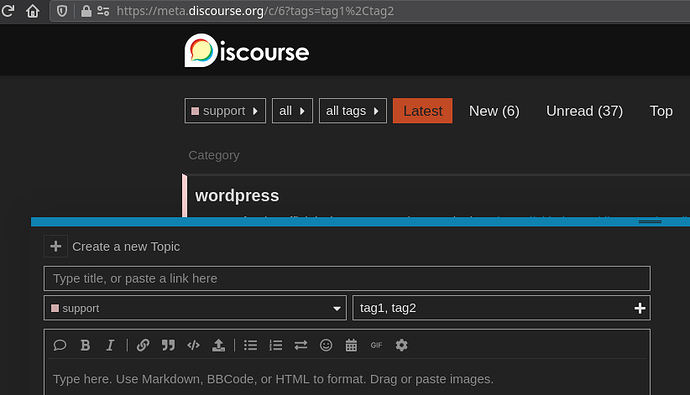Screen dimensions: 690x395
Task: Switch to the New (6) tab
Action: [494, 111]
